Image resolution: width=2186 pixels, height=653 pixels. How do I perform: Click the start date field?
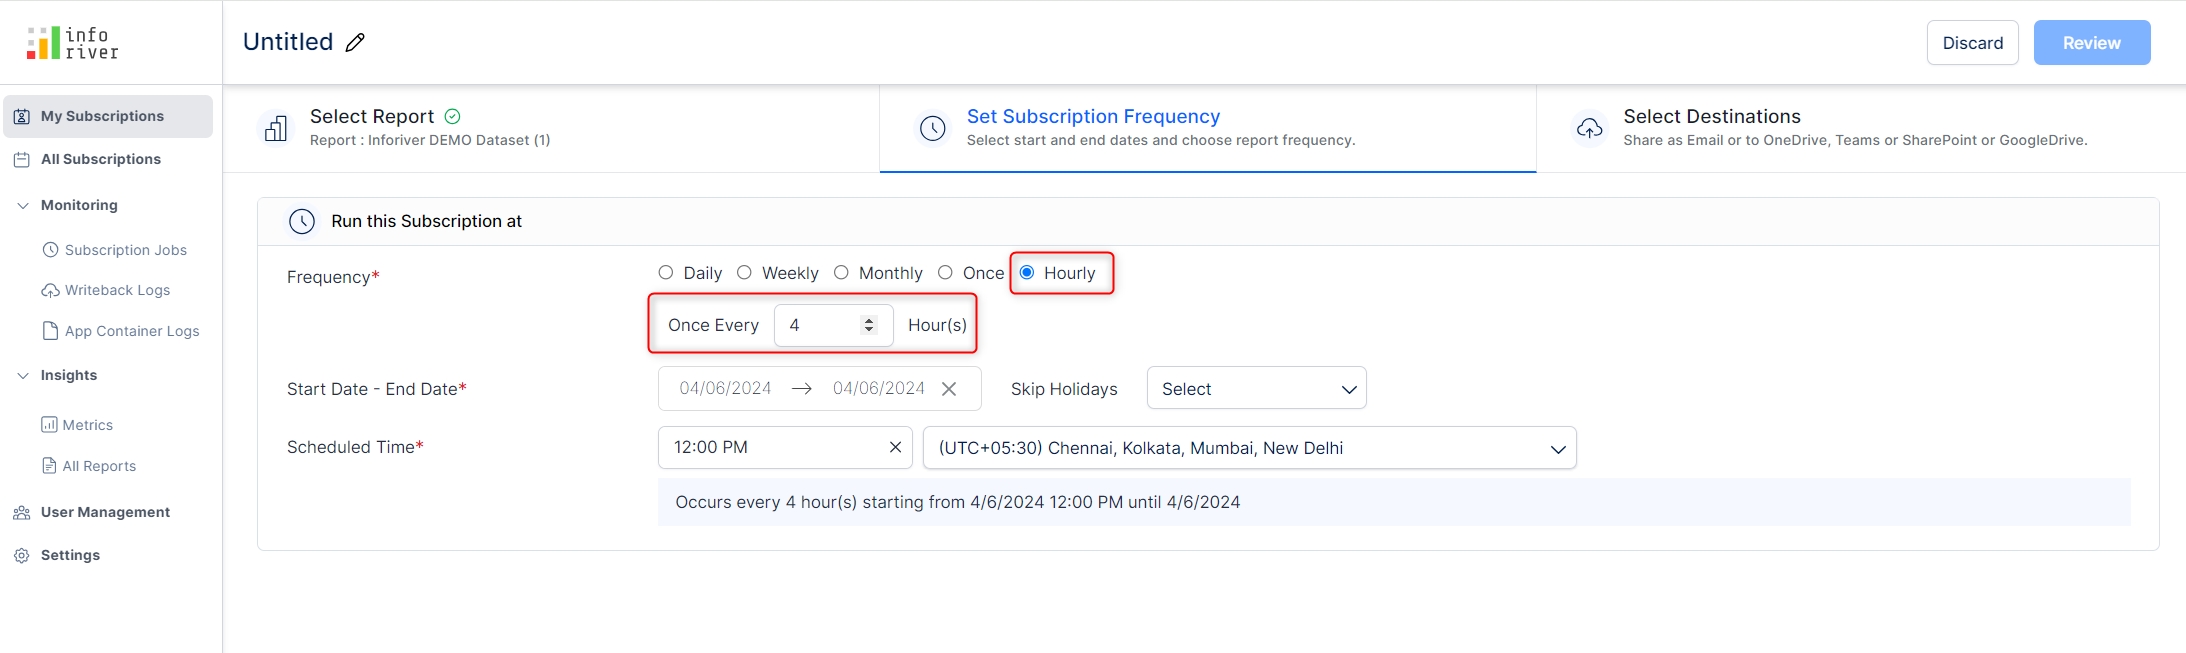pos(725,389)
